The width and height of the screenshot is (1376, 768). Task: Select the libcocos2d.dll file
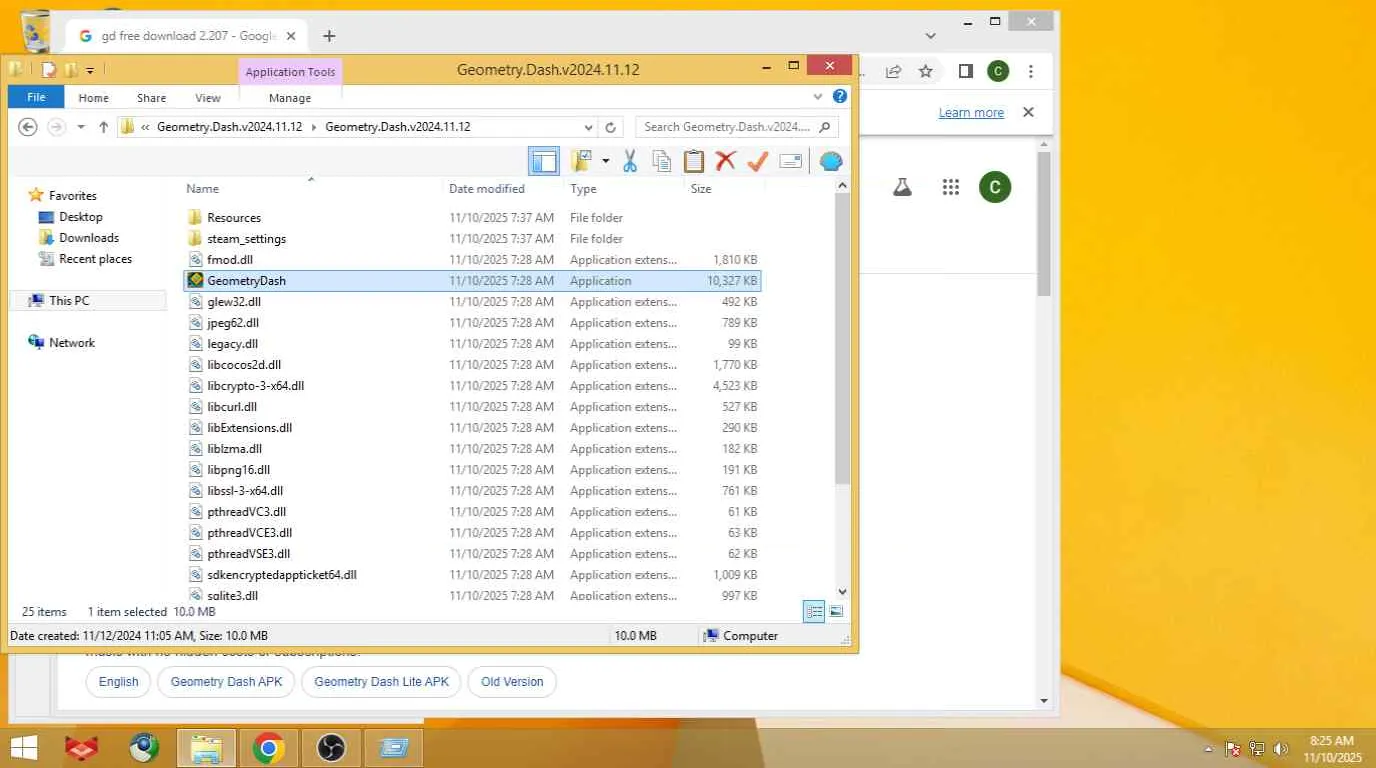tap(244, 365)
